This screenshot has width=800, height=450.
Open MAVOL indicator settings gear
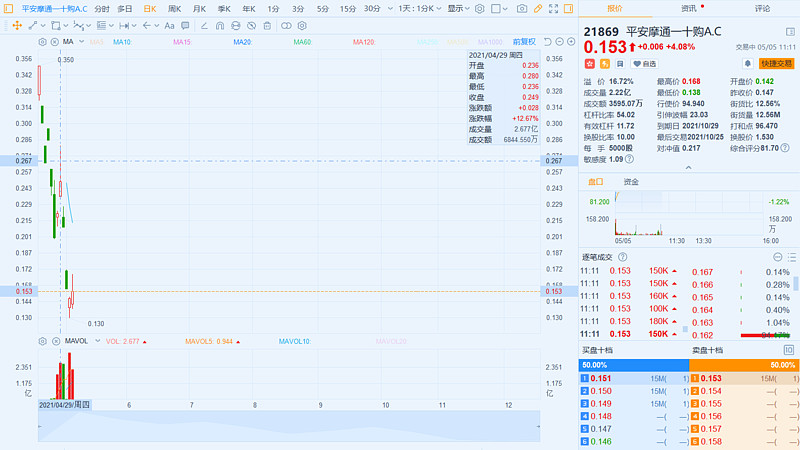42,341
